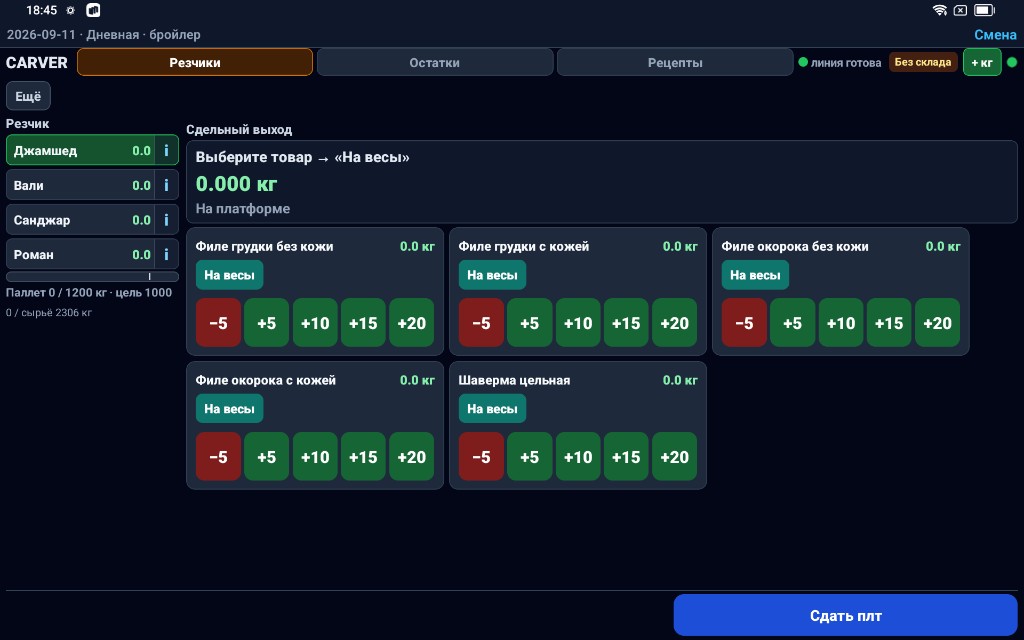Viewport: 1024px width, 640px height.
Task: Add 20 to Филе грудки с кожей
Action: coord(675,323)
